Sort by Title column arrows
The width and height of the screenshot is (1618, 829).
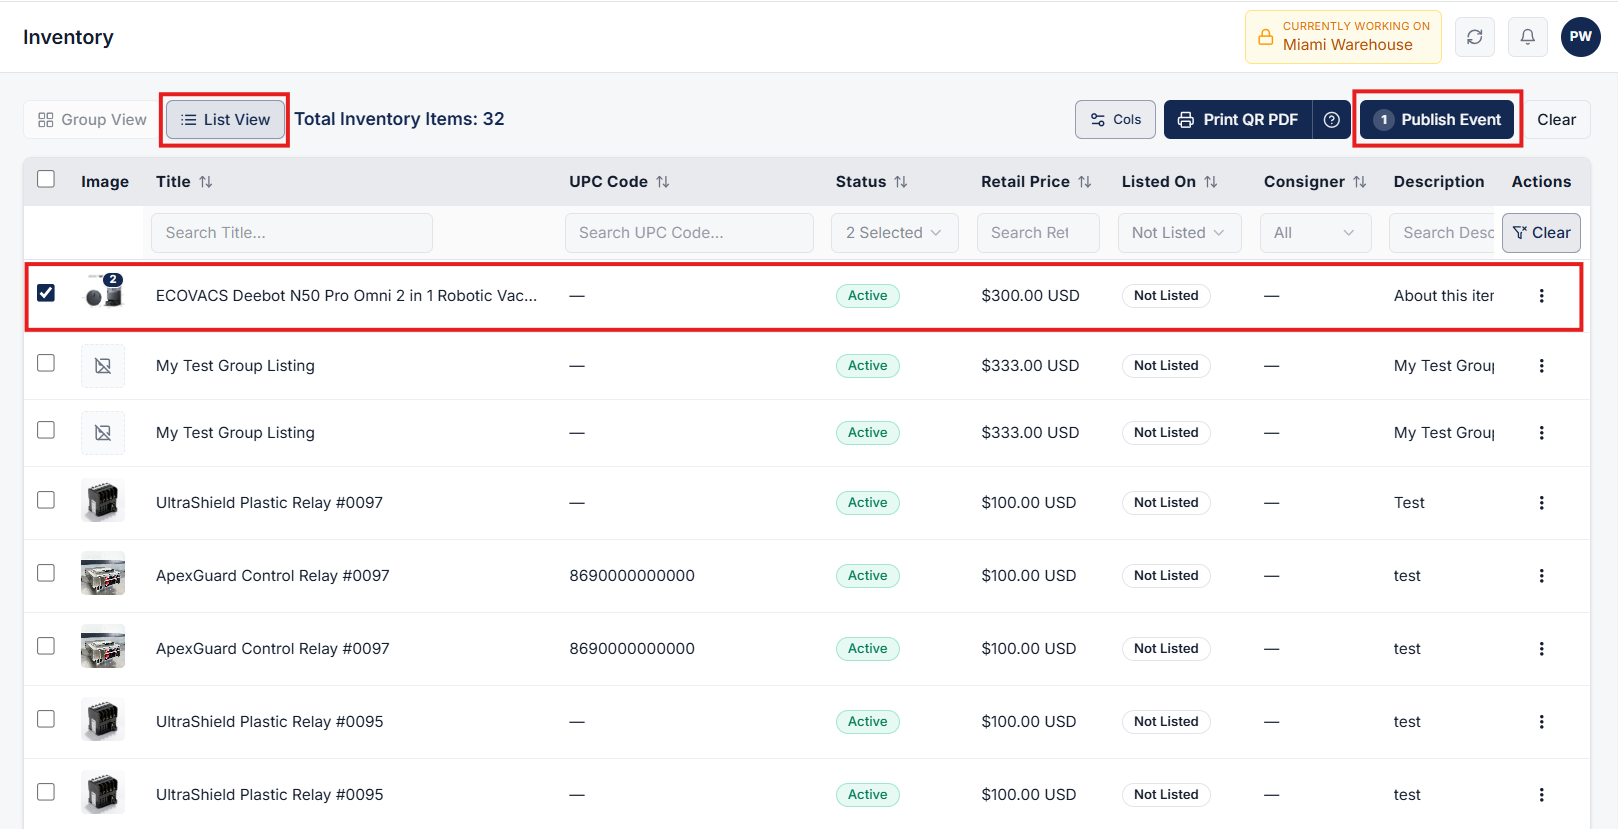pos(206,182)
